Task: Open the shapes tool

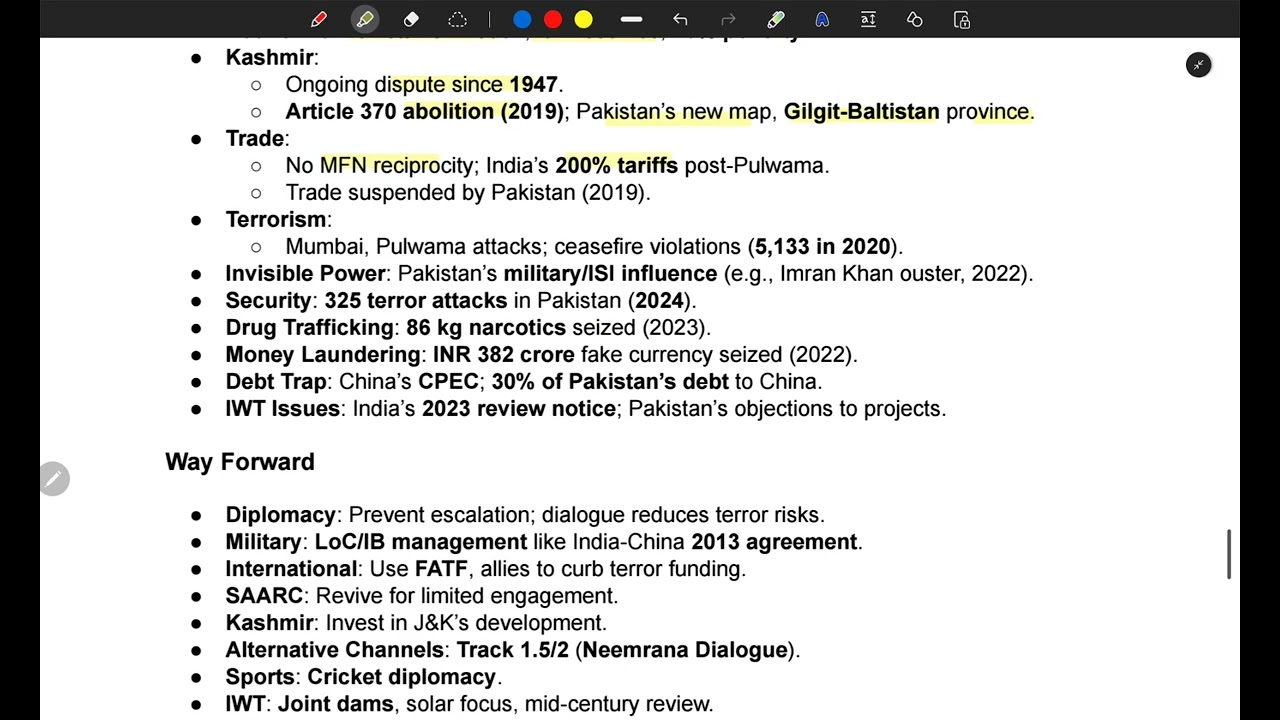Action: click(915, 19)
